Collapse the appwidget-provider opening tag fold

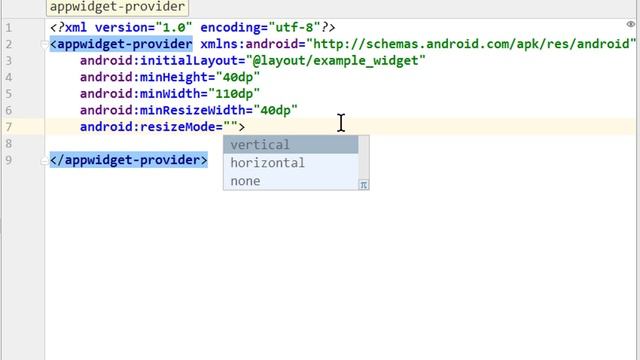44,44
